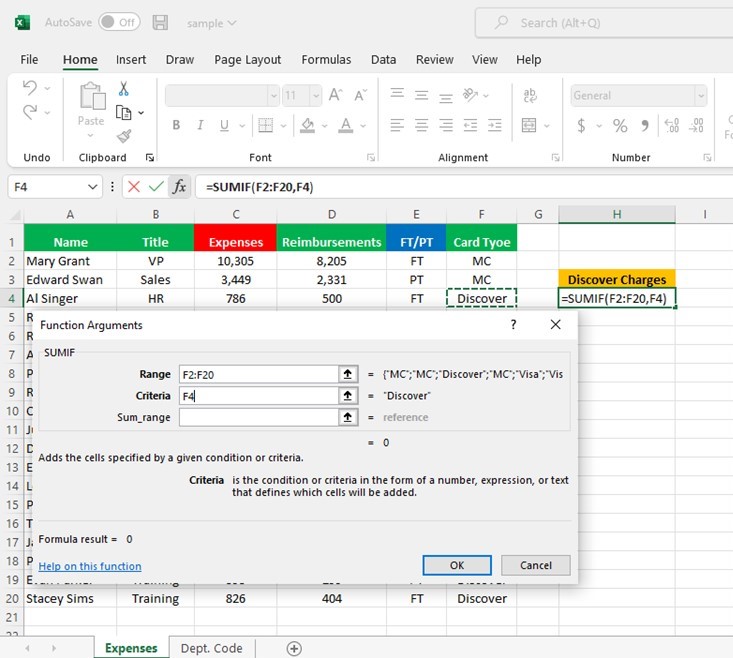Click the Redo arrow icon
This screenshot has width=733, height=658.
(x=30, y=112)
